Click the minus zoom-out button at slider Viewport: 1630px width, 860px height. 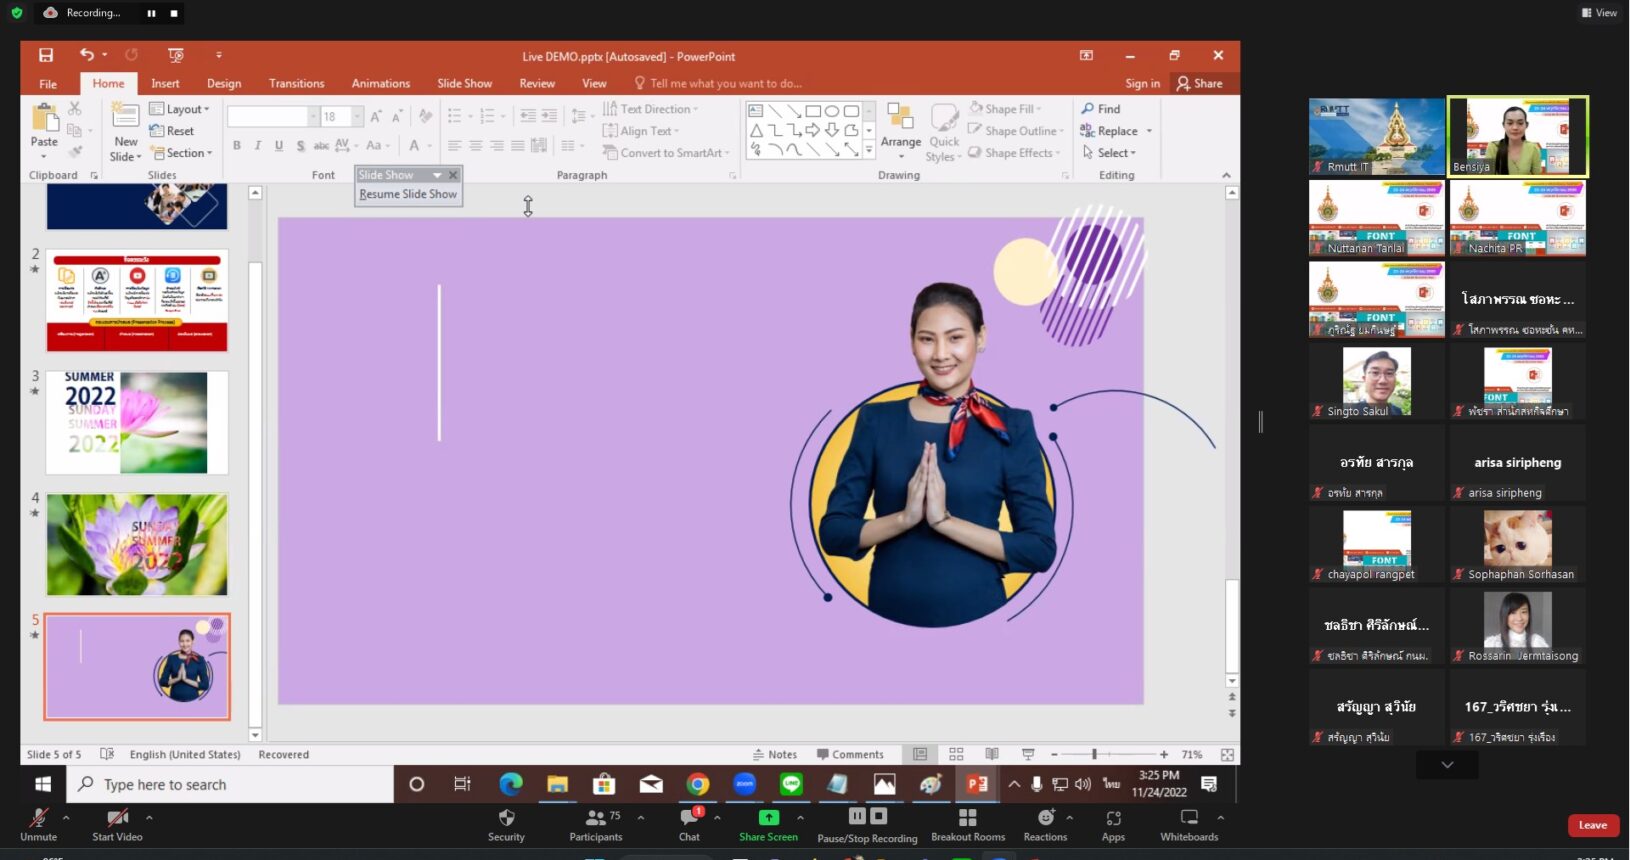pyautogui.click(x=1054, y=754)
